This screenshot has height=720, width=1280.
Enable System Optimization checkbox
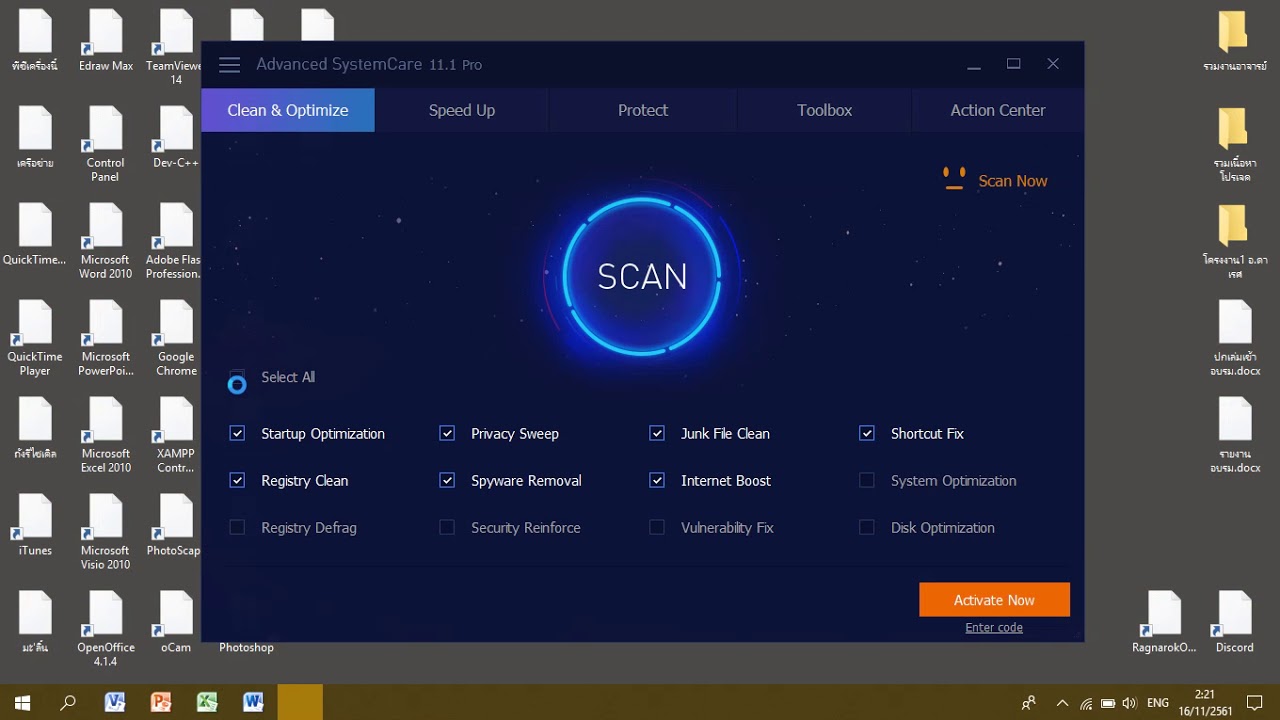click(867, 480)
